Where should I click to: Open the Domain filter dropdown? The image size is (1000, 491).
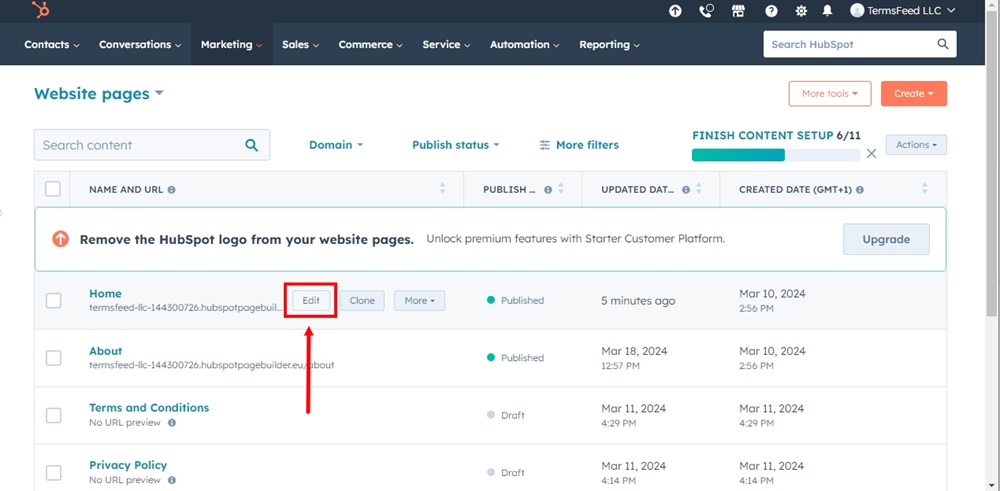(336, 145)
